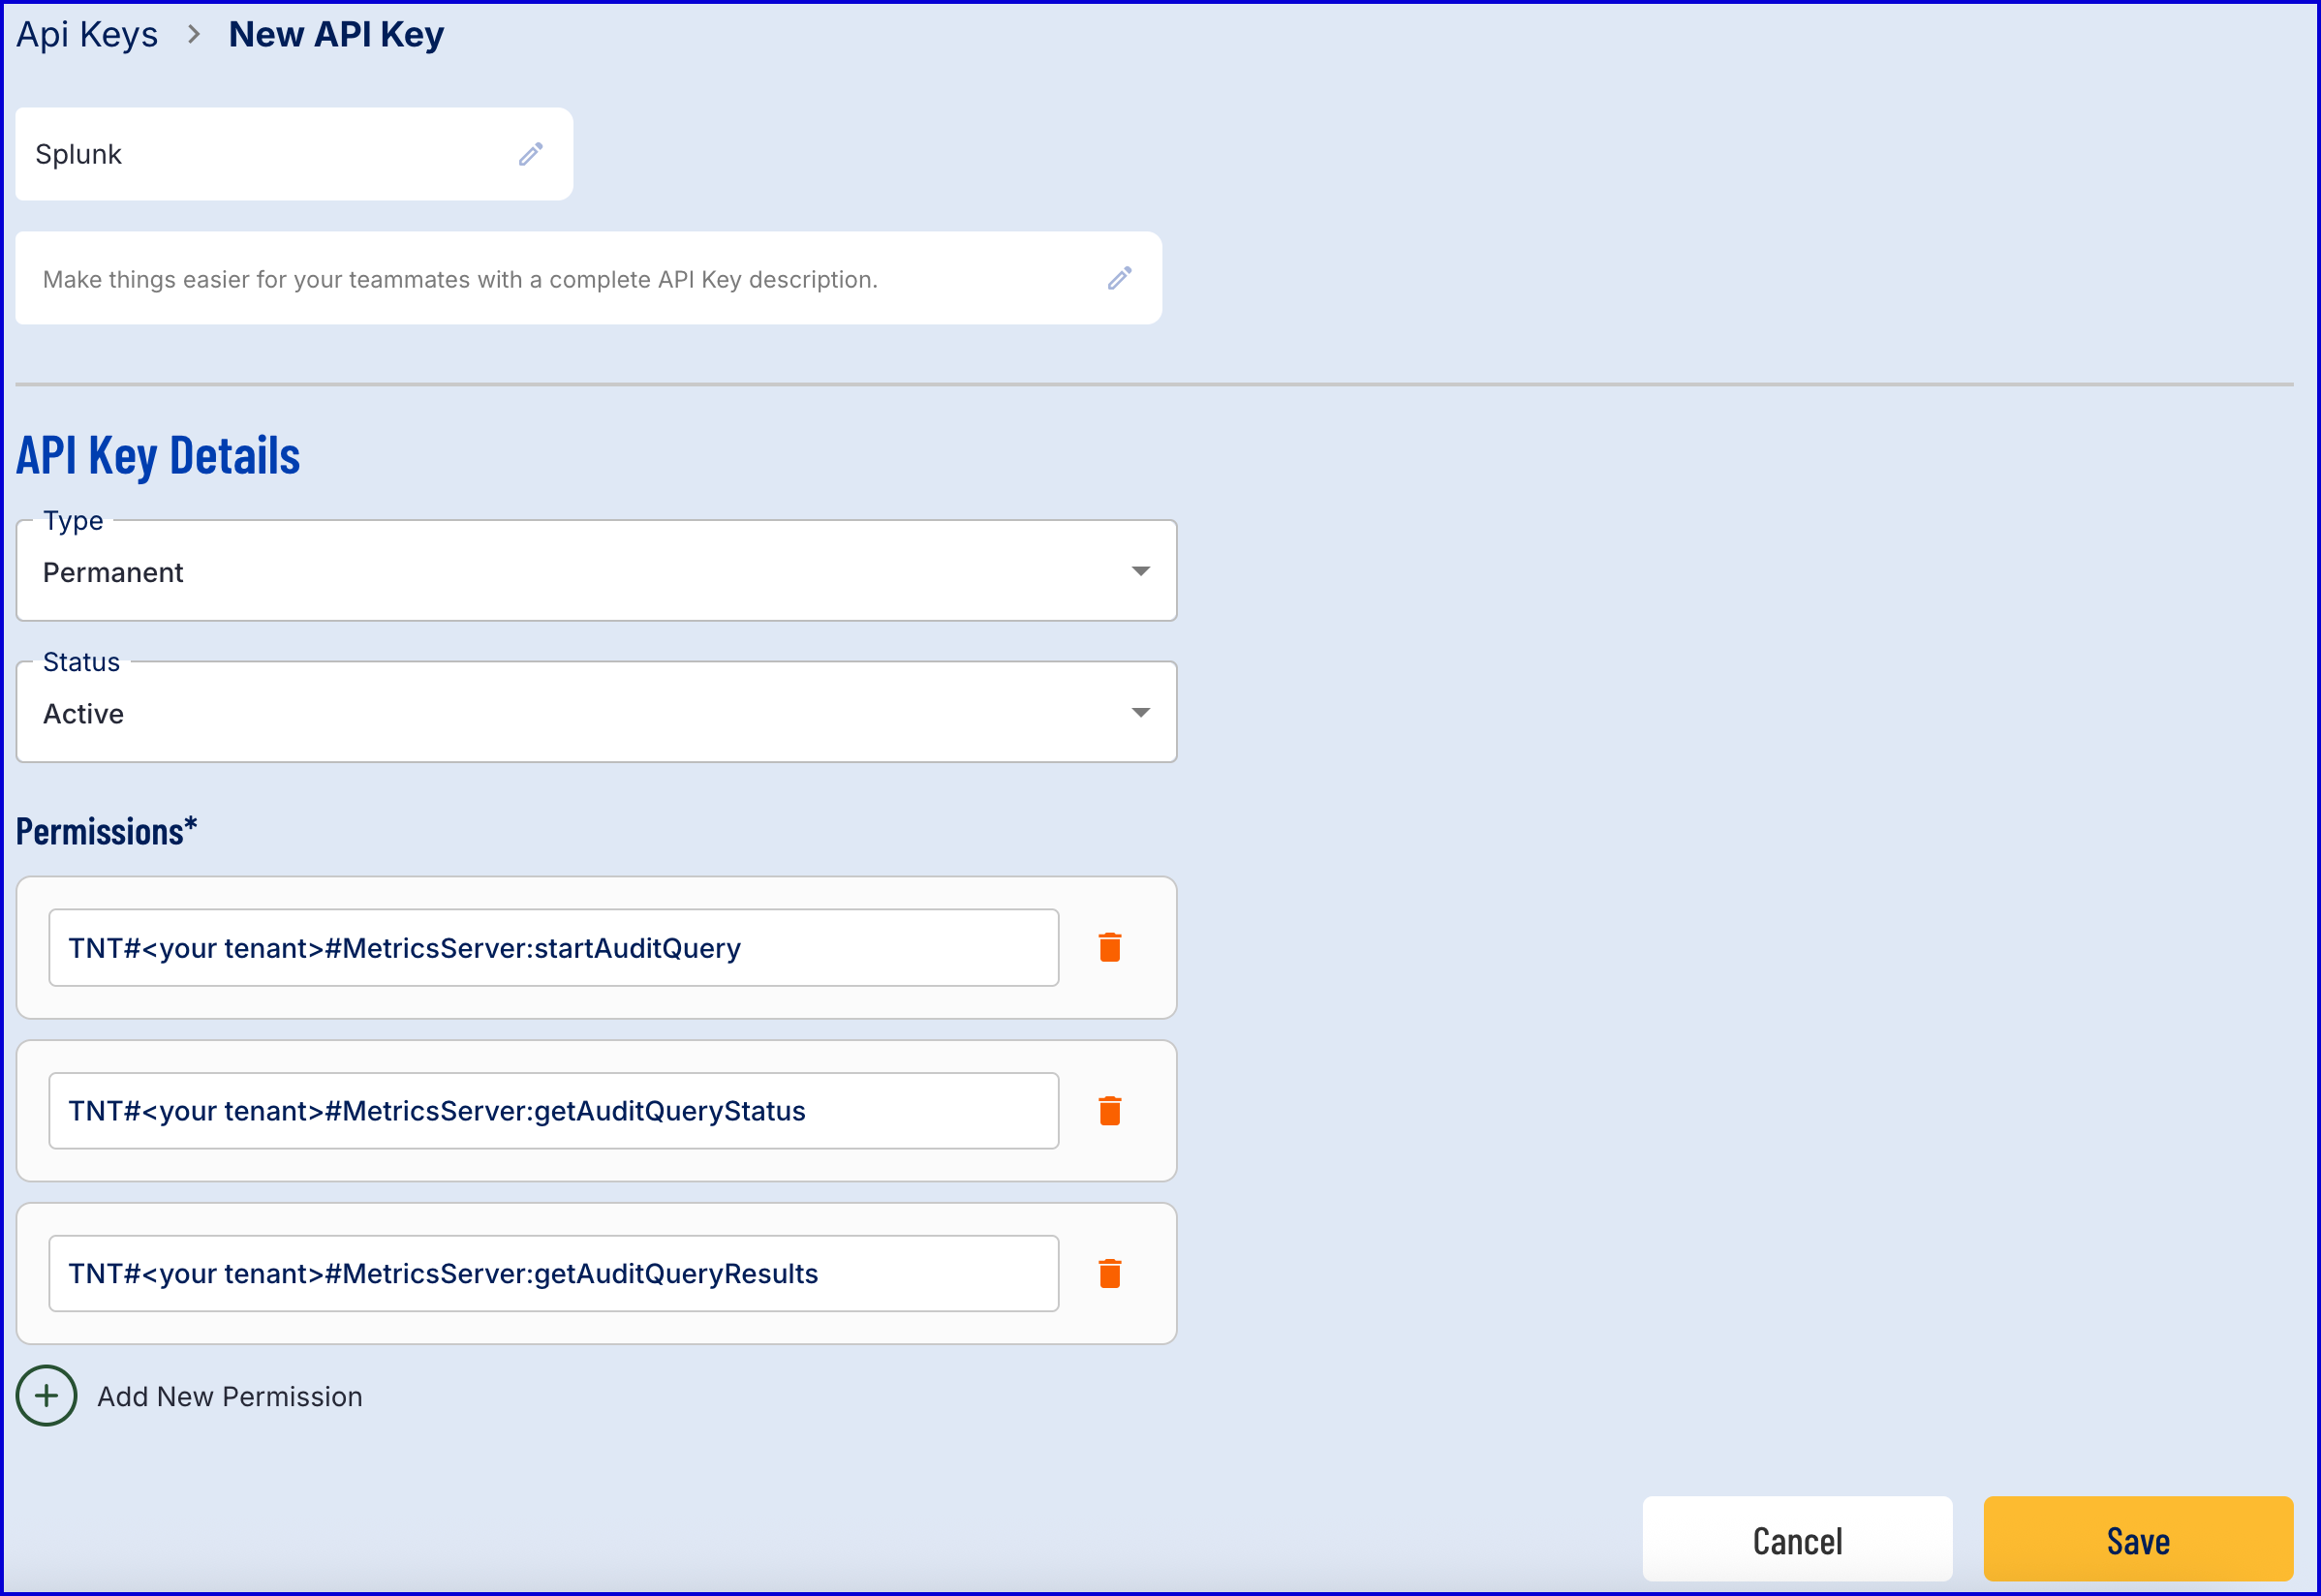2321x1596 pixels.
Task: Go to Api Keys breadcrumb link
Action: [87, 35]
